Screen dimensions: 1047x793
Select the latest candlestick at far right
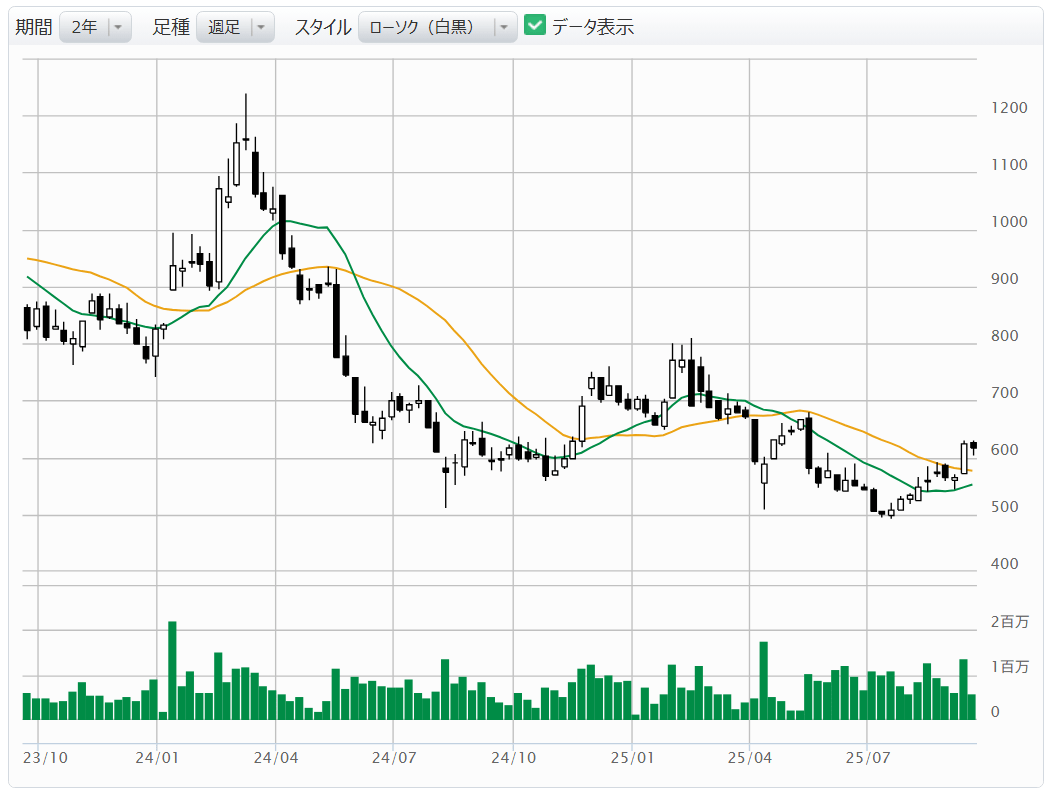(x=973, y=446)
